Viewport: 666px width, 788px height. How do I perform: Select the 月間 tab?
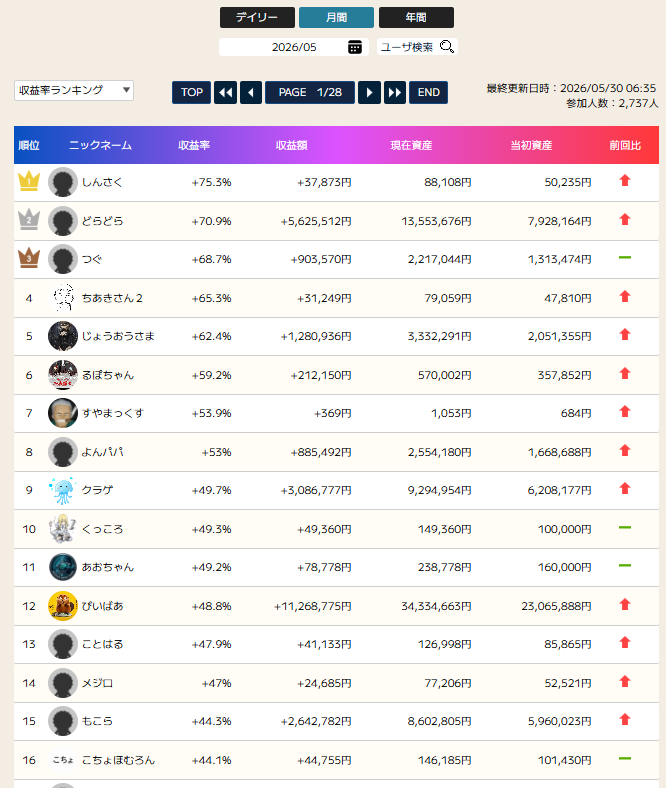pos(336,18)
